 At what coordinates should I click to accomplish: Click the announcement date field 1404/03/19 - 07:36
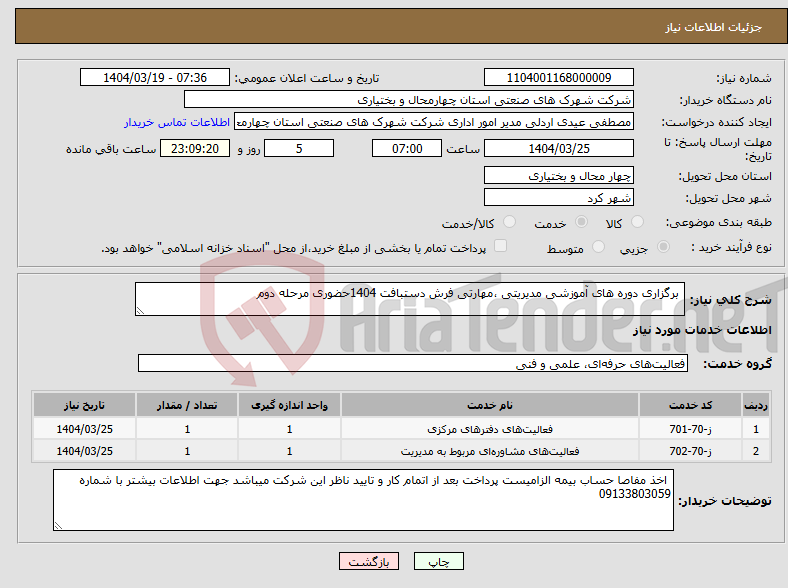(x=155, y=78)
